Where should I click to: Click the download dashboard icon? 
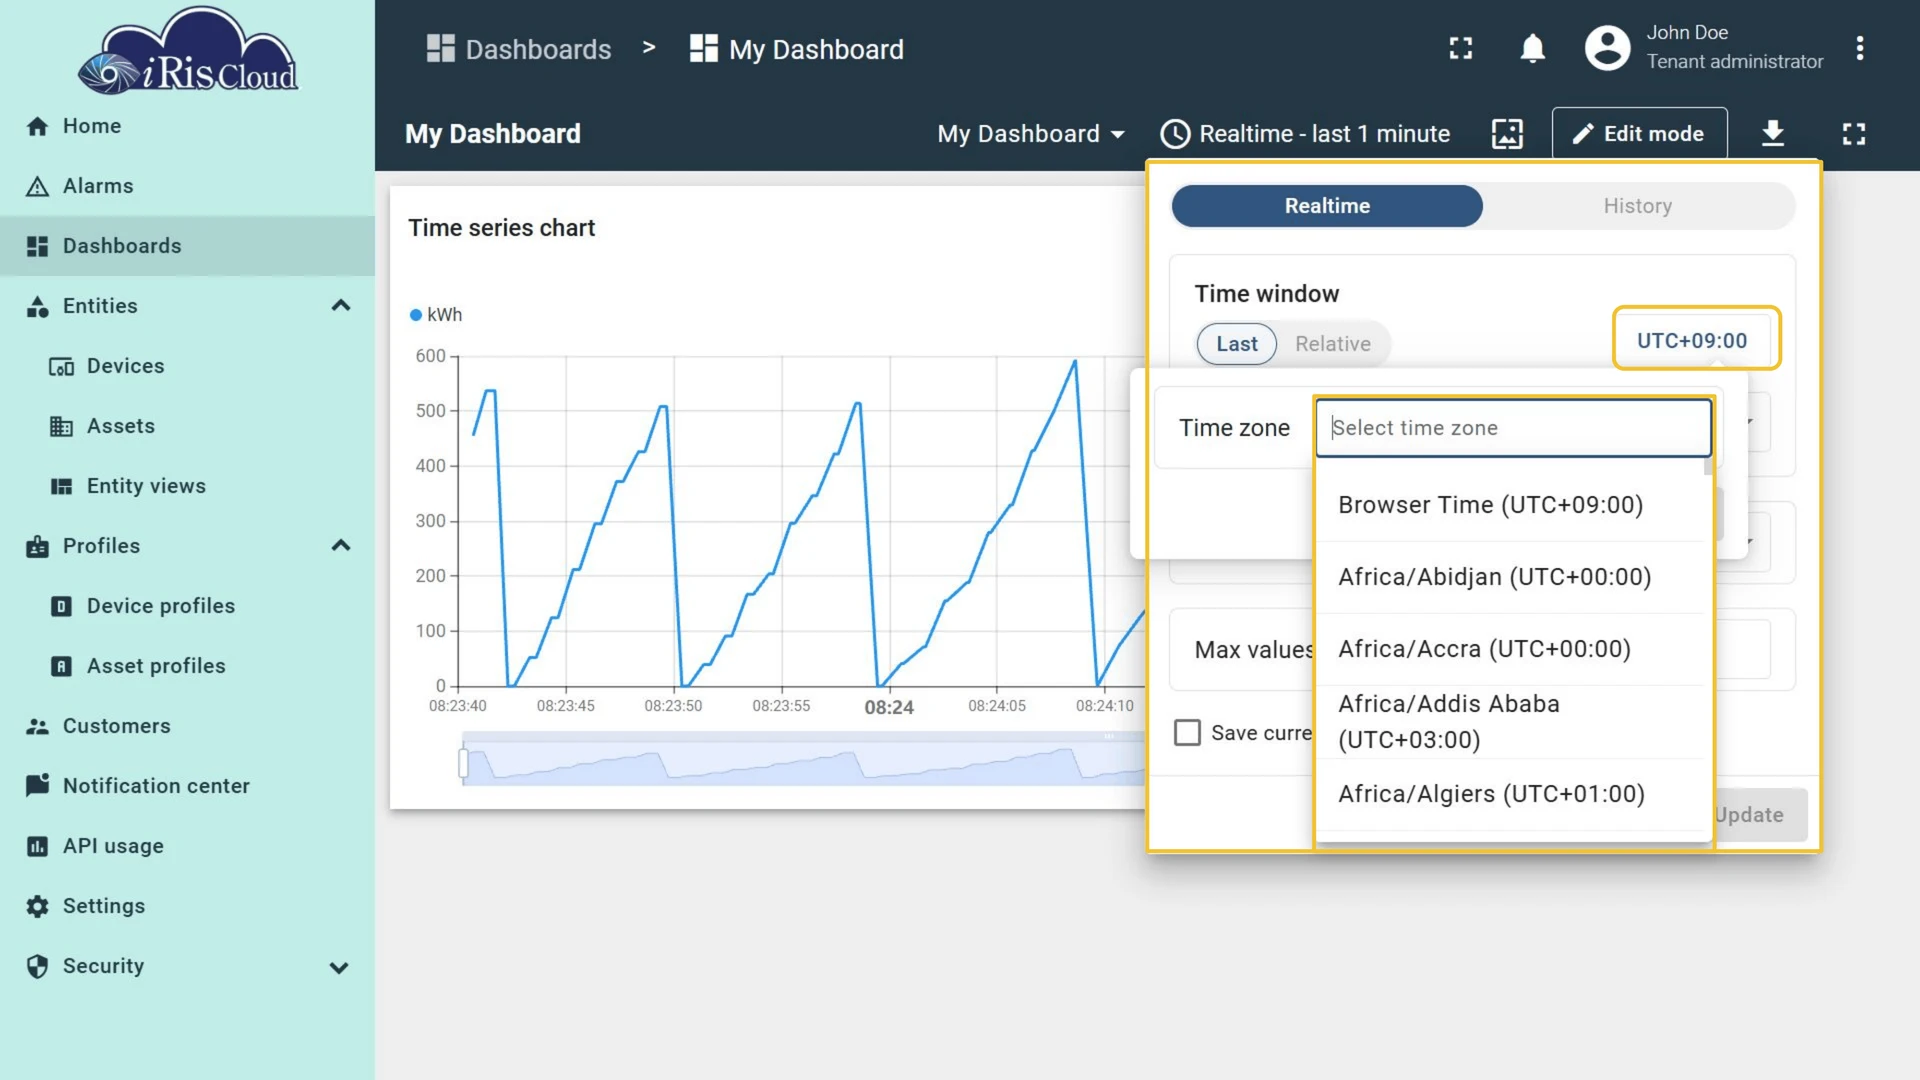coord(1772,133)
